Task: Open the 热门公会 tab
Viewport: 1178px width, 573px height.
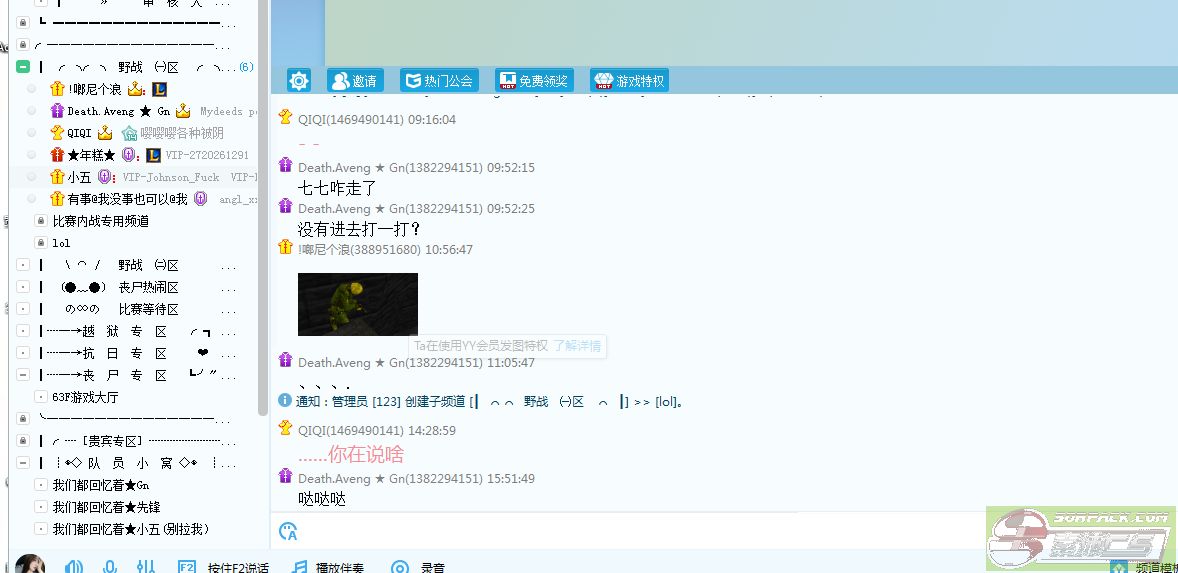Action: tap(439, 81)
